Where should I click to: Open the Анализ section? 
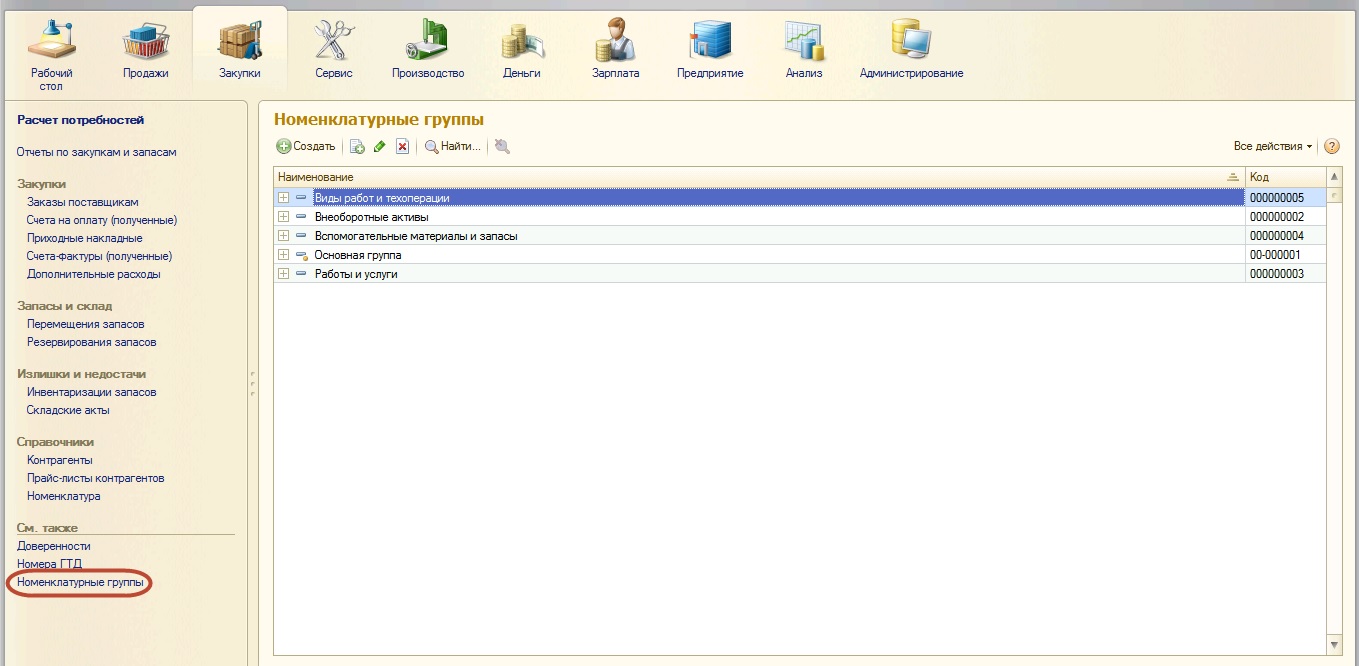pos(804,51)
